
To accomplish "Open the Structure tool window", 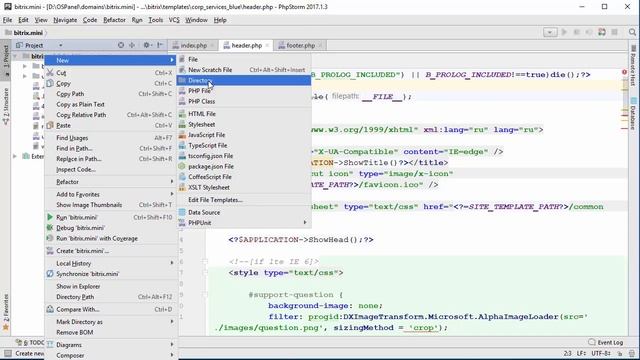I will 6,106.
